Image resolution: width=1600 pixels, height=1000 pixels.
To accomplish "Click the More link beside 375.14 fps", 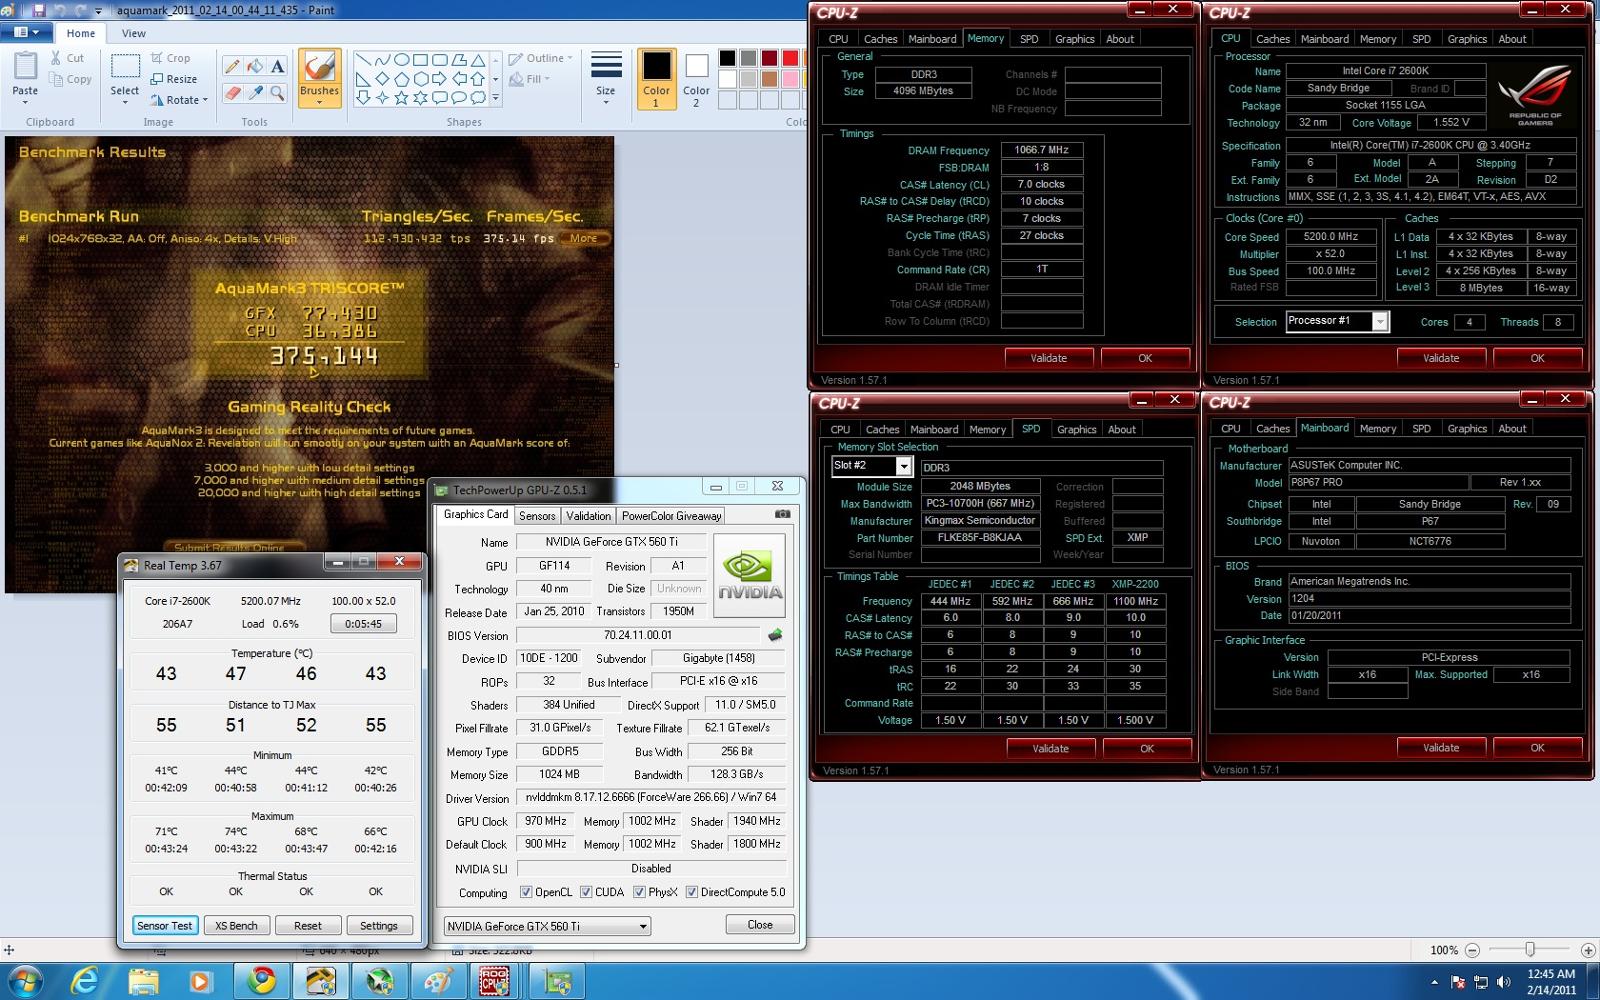I will click(x=584, y=238).
